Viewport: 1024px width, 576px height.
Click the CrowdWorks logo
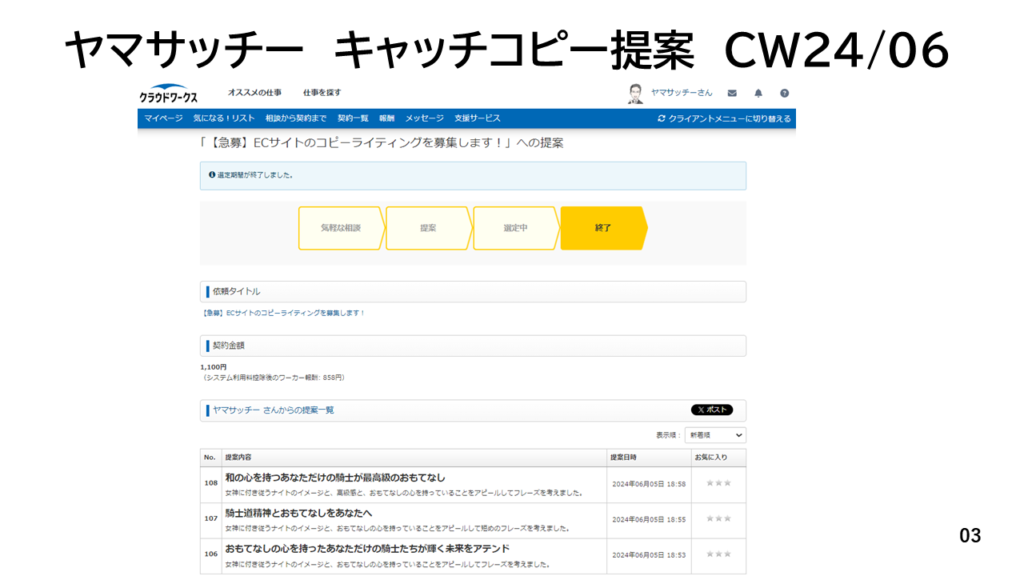point(168,94)
